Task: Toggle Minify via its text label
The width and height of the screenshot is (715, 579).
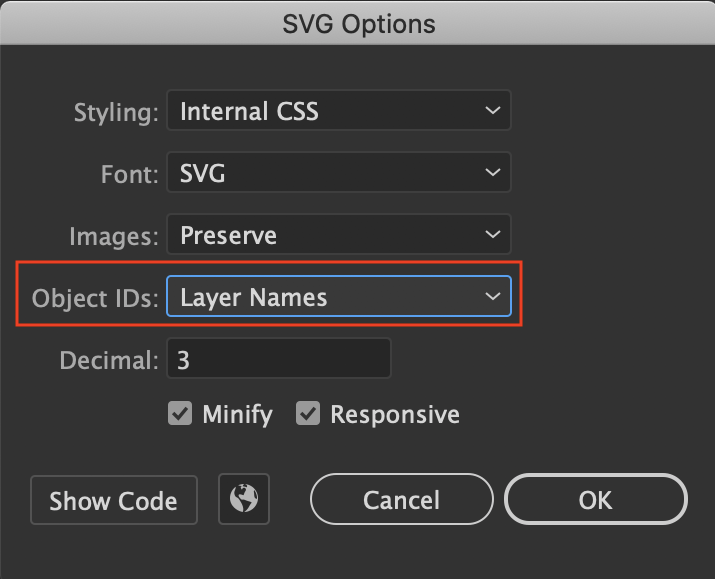Action: 237,414
